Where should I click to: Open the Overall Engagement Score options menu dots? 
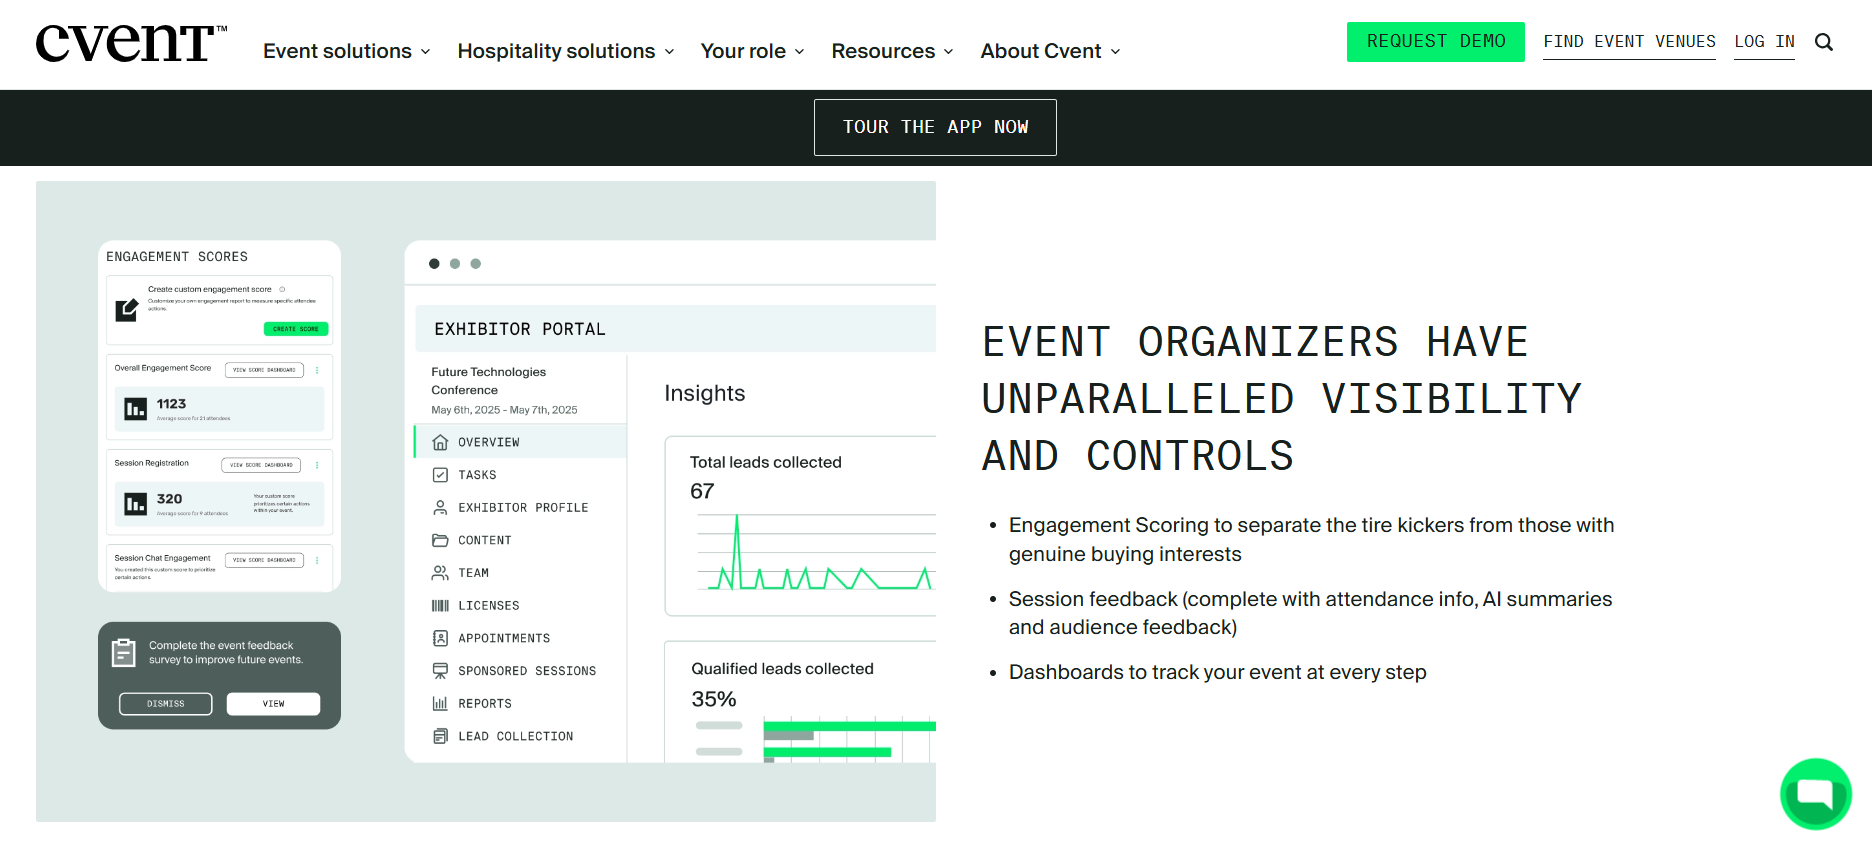click(x=317, y=370)
